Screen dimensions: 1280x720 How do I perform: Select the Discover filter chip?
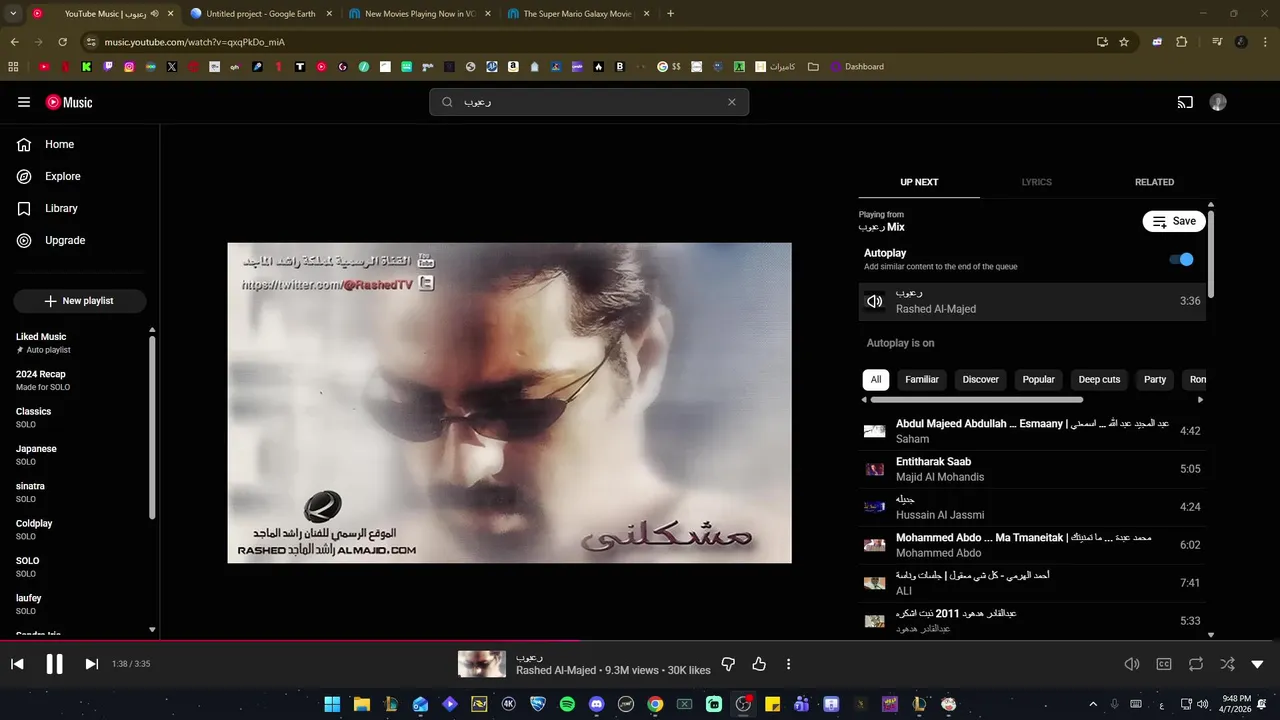point(980,380)
